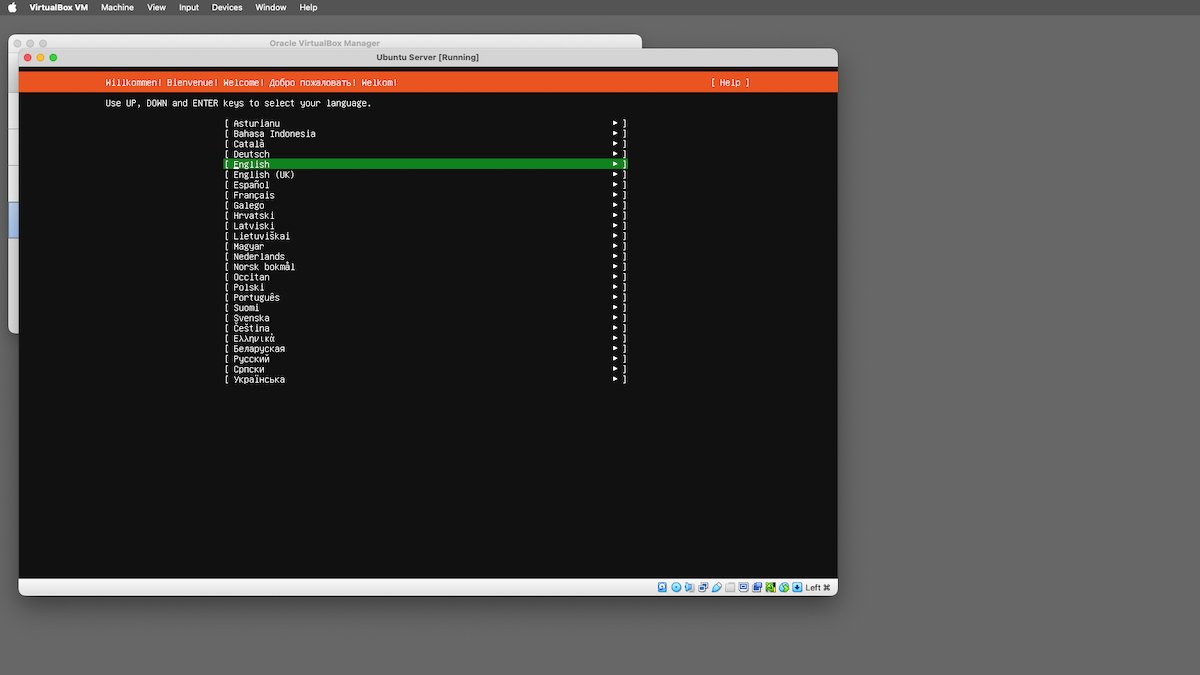Click the audio status bar icon
The height and width of the screenshot is (675, 1200).
click(689, 587)
